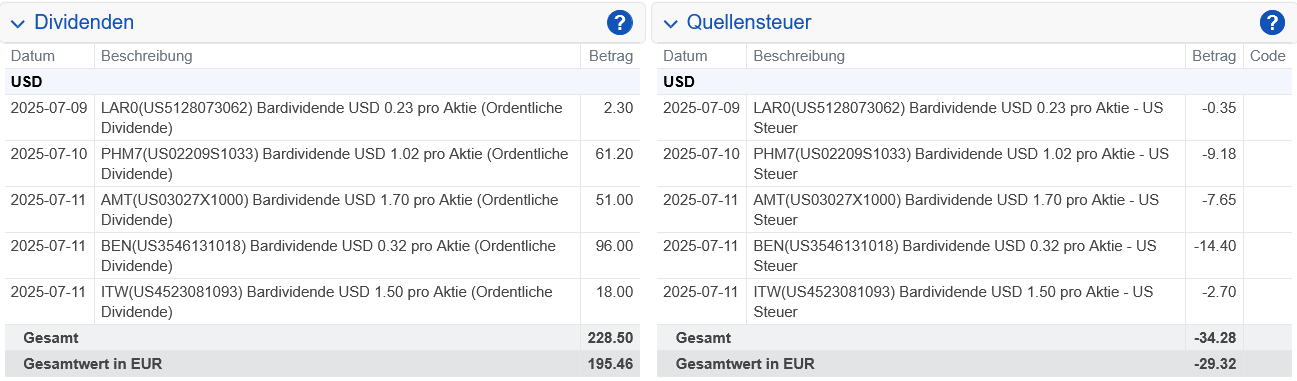Open help for the Dividenden section
Viewport: 1297px width, 381px height.
click(619, 23)
